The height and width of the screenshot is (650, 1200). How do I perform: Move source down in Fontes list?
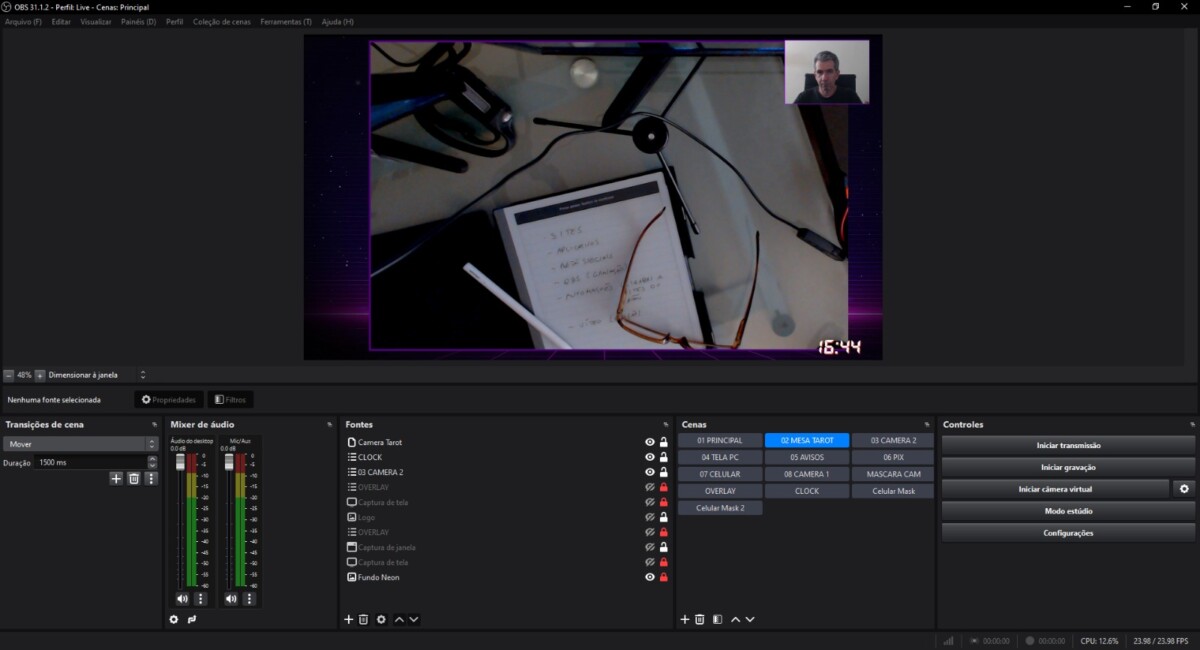coord(414,620)
